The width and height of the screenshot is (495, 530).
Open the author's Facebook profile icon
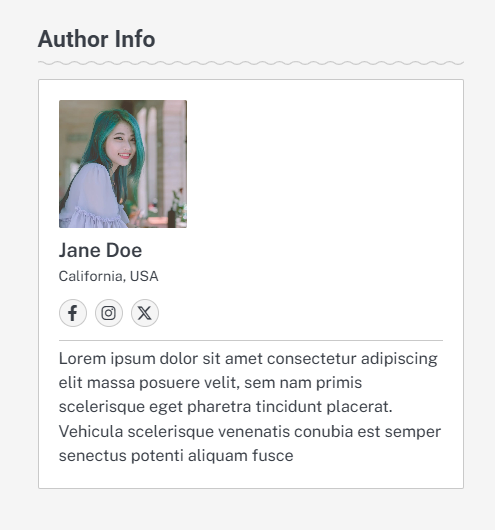73,313
